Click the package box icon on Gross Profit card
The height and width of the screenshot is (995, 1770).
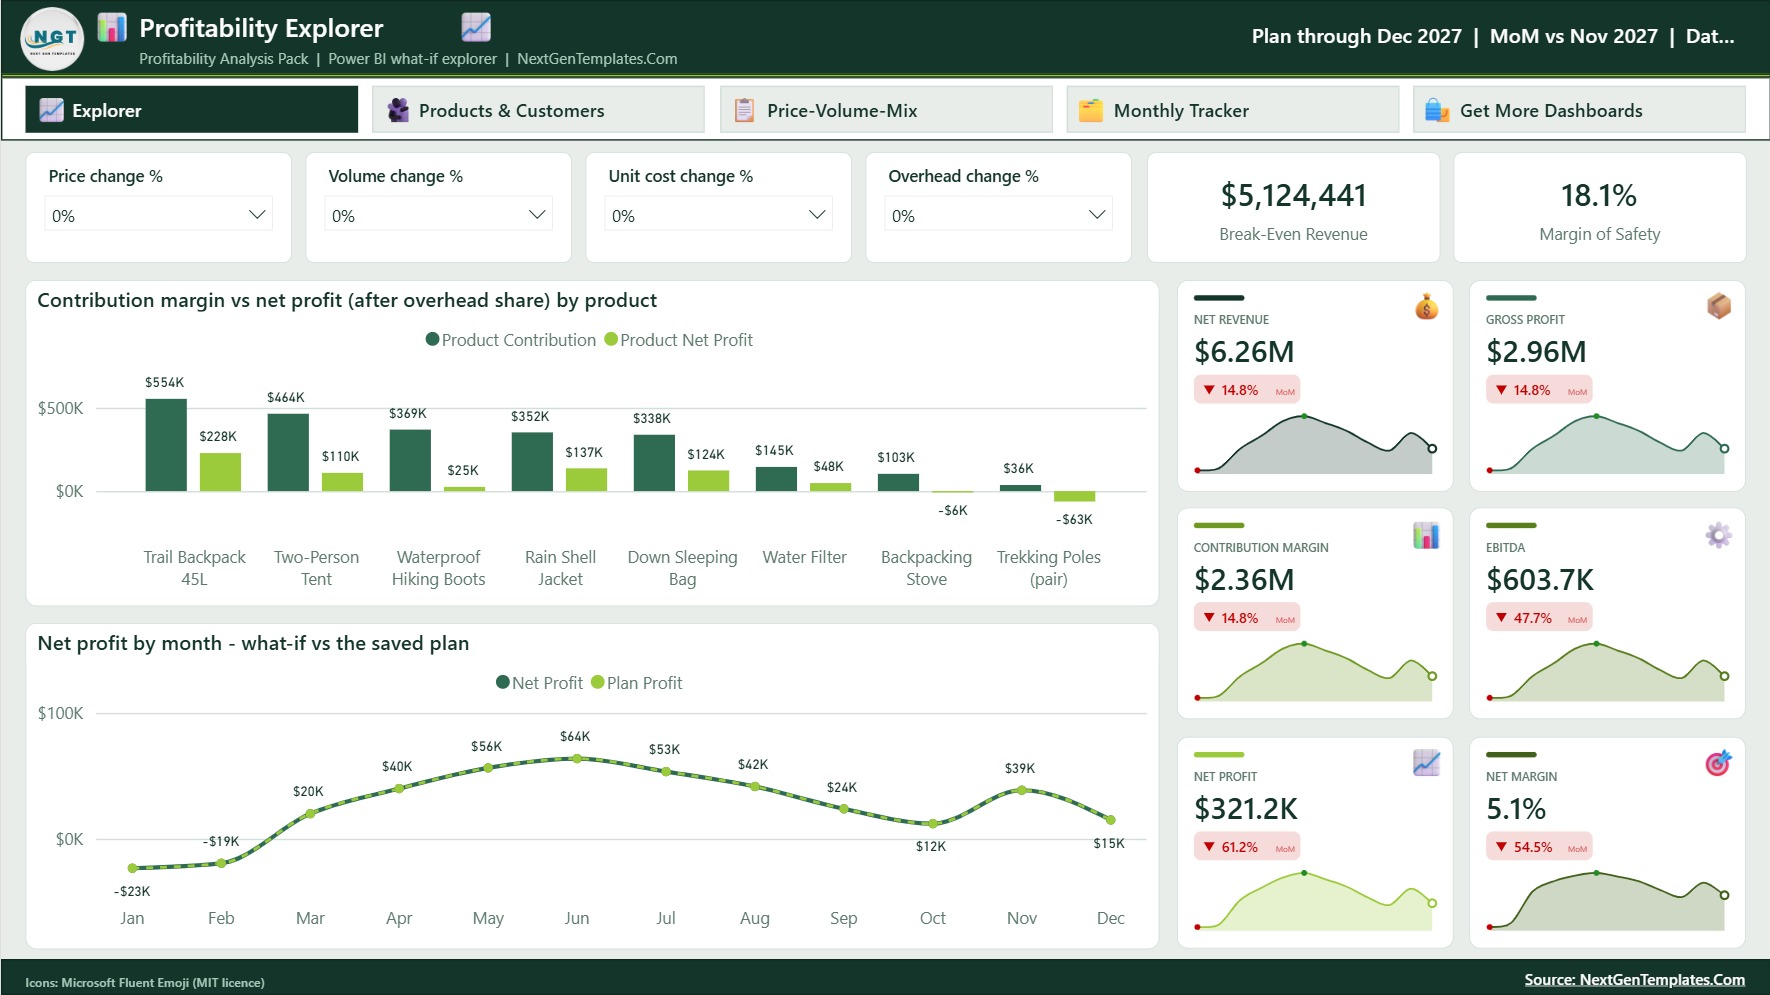pos(1719,306)
